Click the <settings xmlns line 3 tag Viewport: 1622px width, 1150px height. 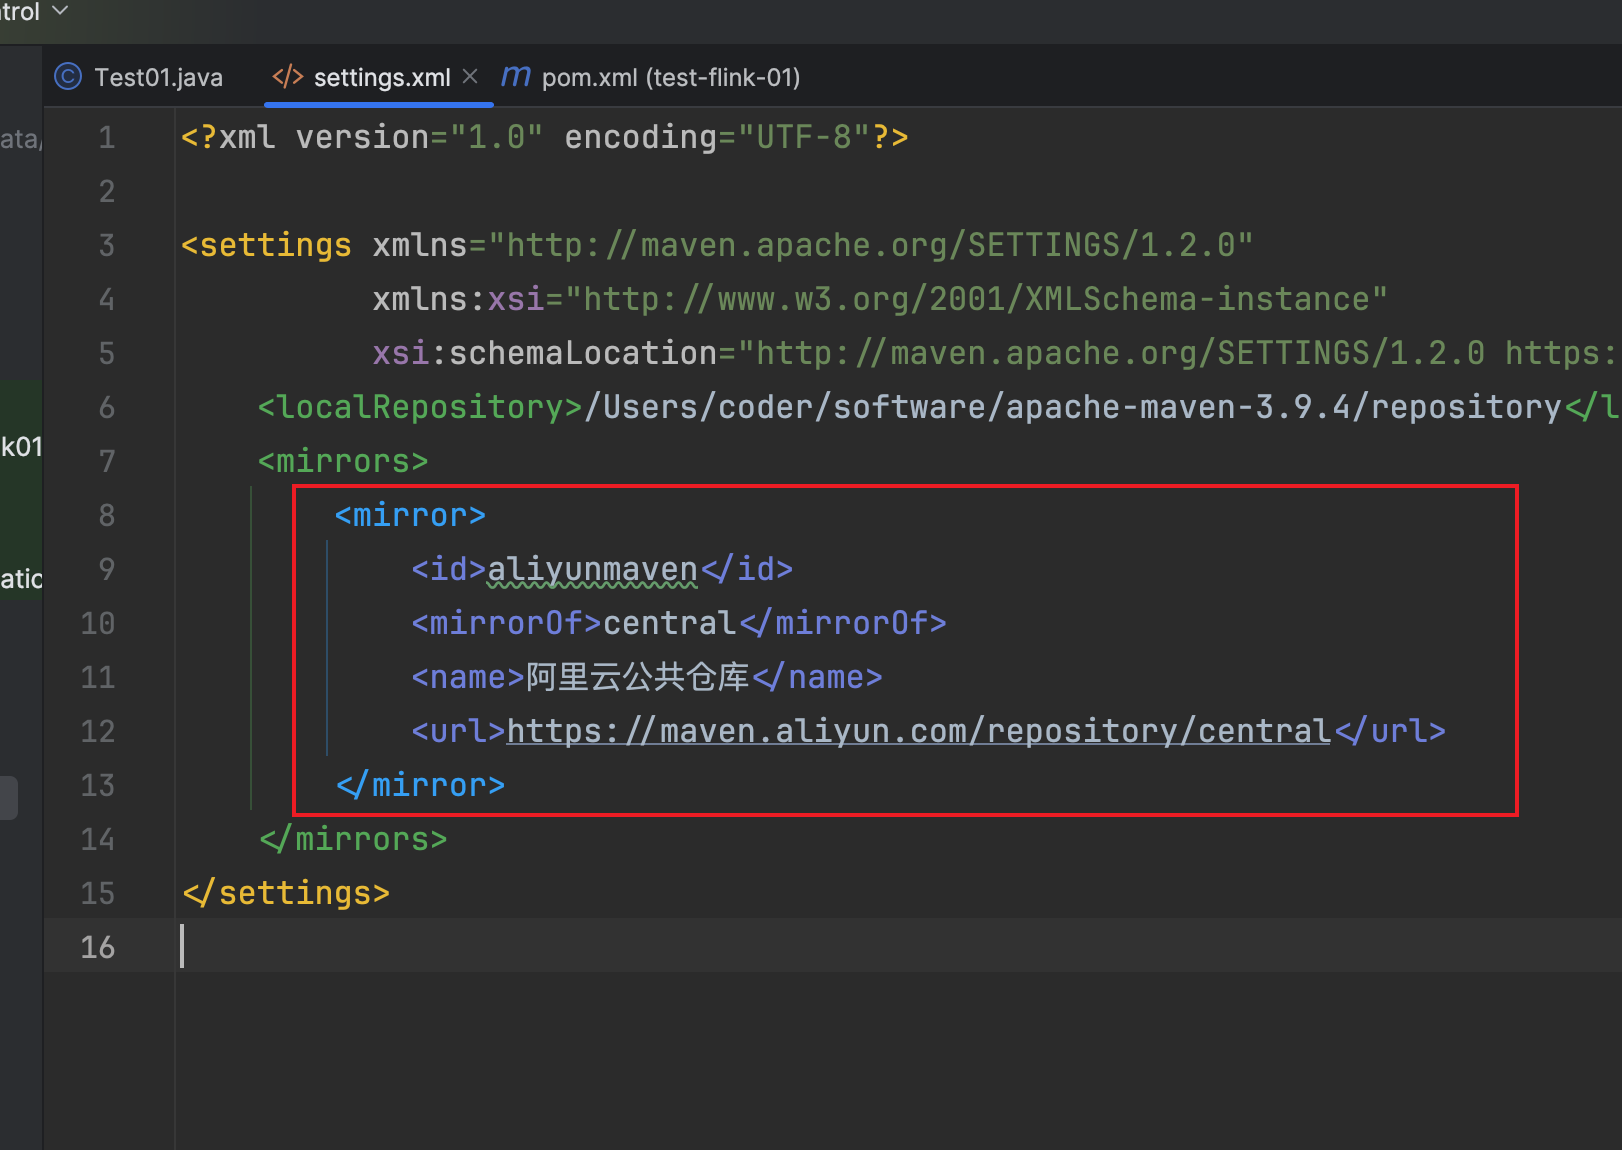(x=717, y=245)
